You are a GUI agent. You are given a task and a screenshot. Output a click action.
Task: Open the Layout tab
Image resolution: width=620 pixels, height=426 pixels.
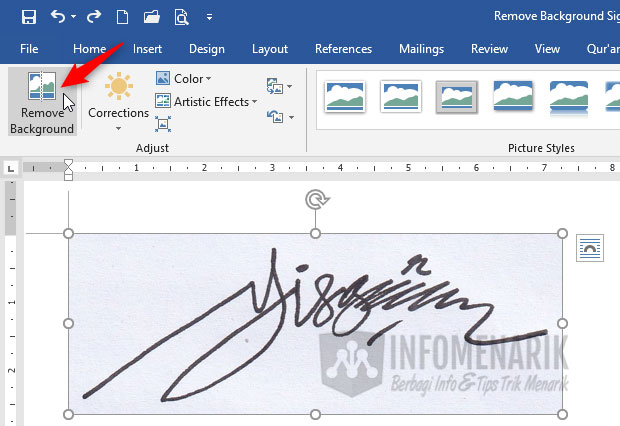point(270,49)
